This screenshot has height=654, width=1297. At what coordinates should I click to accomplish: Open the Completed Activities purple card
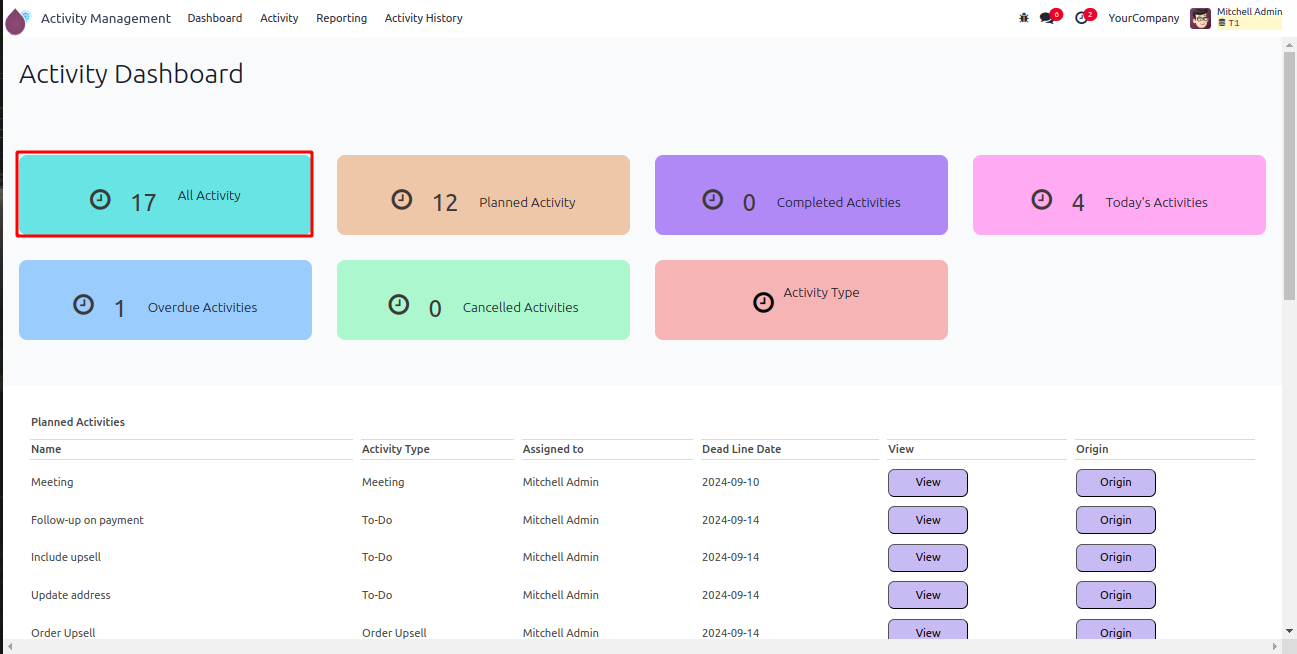point(801,195)
